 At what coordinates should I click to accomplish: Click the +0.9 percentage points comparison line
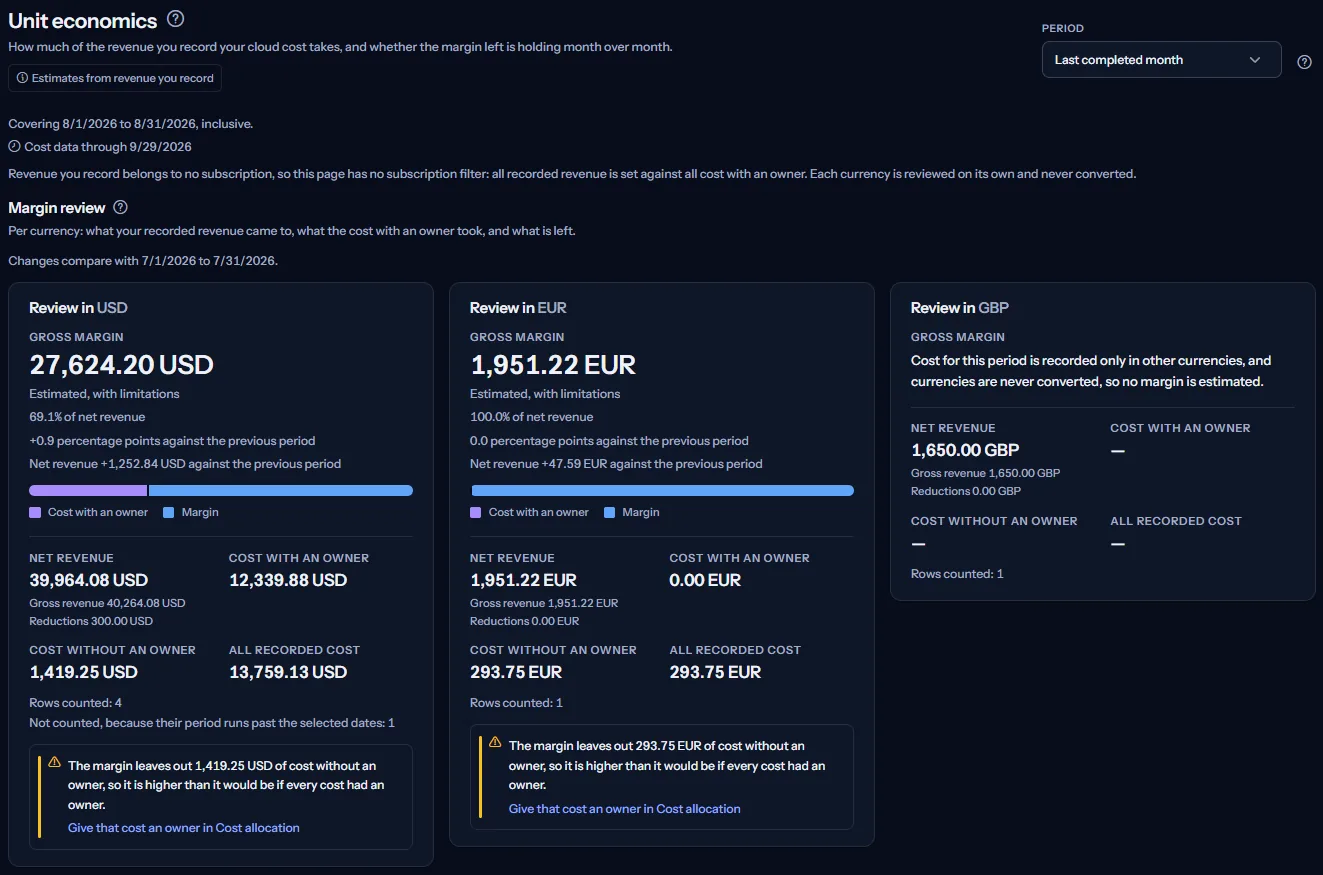[x=173, y=441]
